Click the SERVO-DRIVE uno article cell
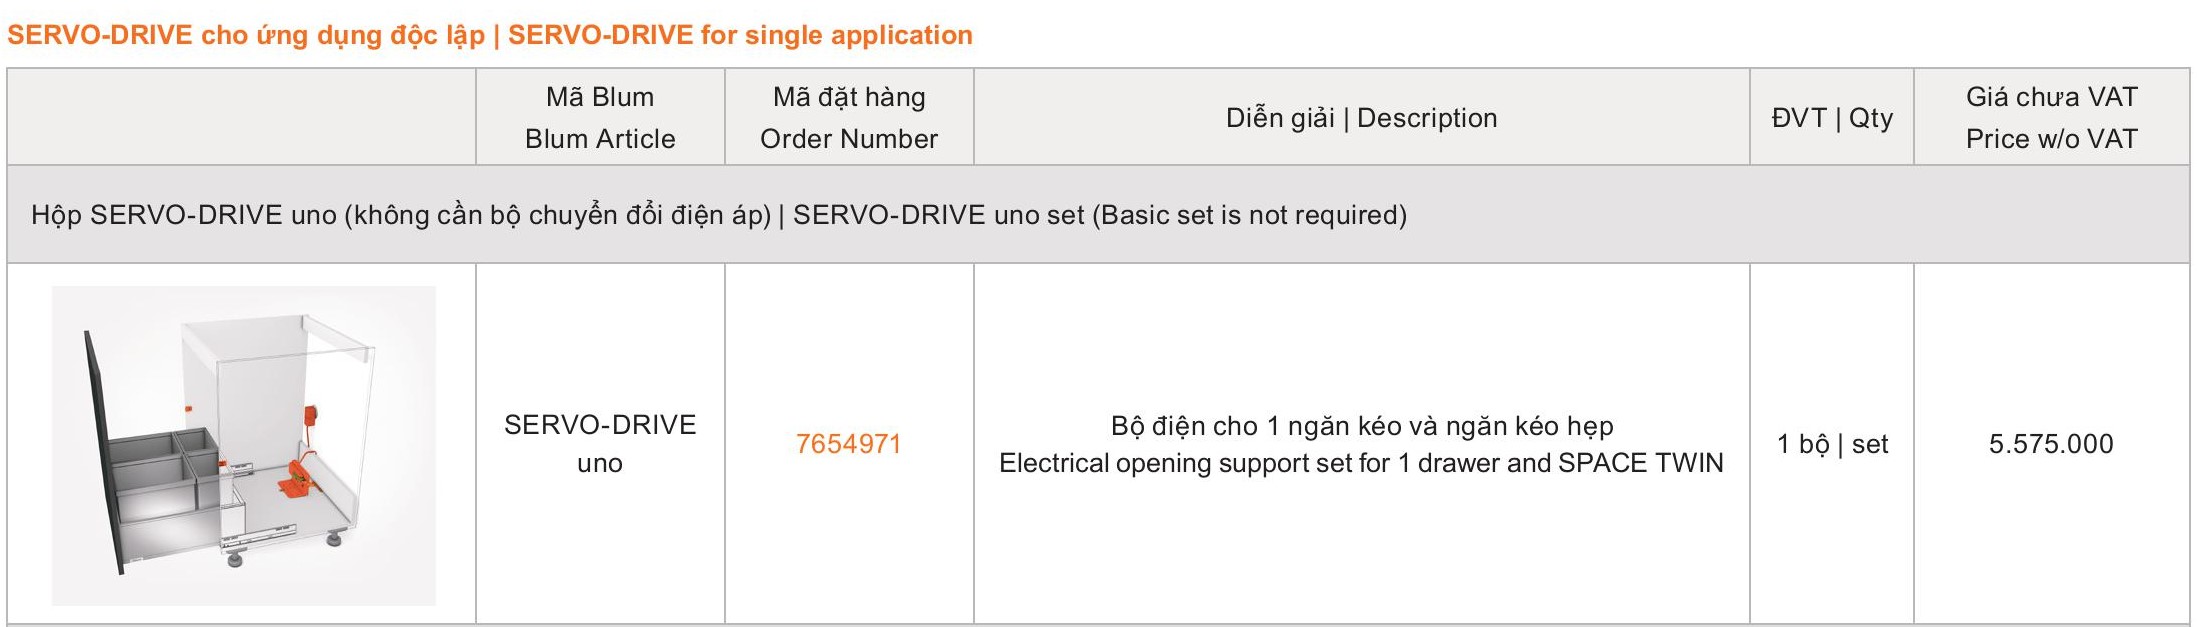The height and width of the screenshot is (627, 2197). [x=600, y=444]
